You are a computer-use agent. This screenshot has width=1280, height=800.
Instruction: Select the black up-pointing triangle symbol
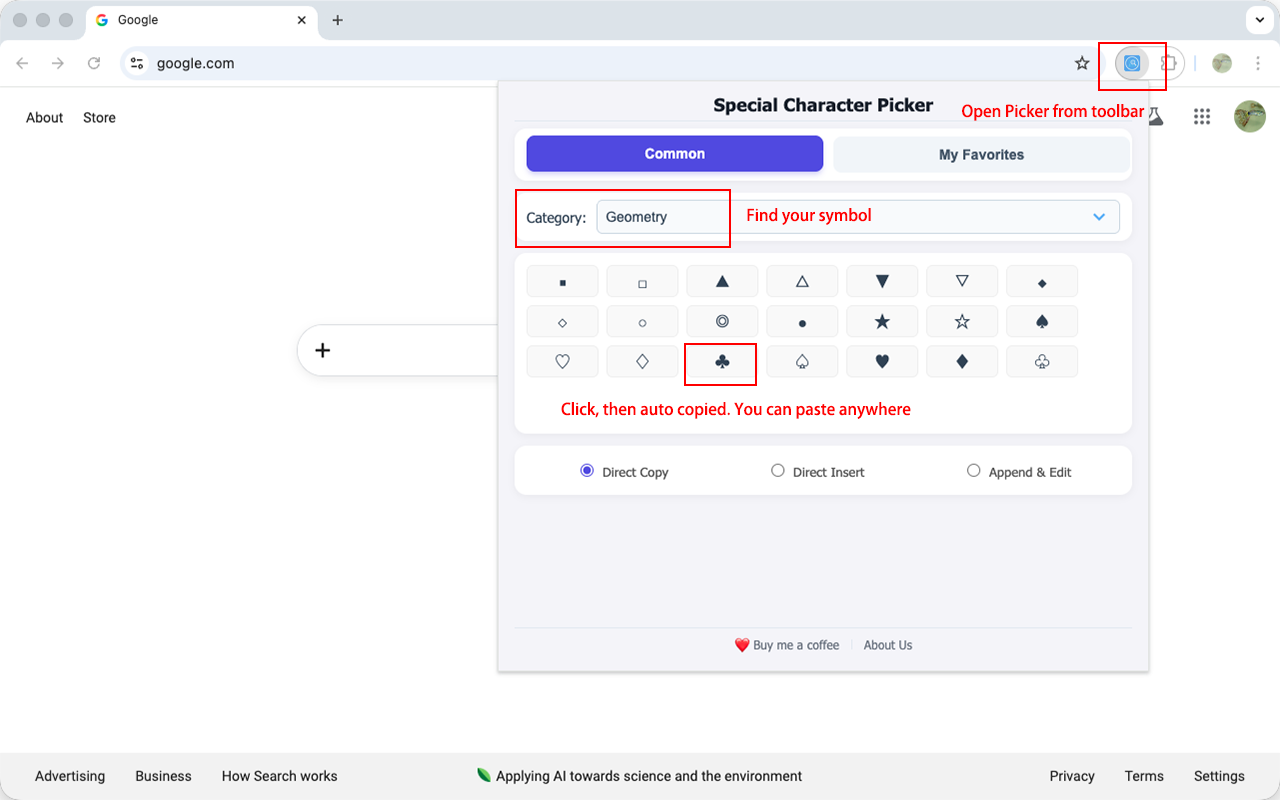(x=722, y=281)
